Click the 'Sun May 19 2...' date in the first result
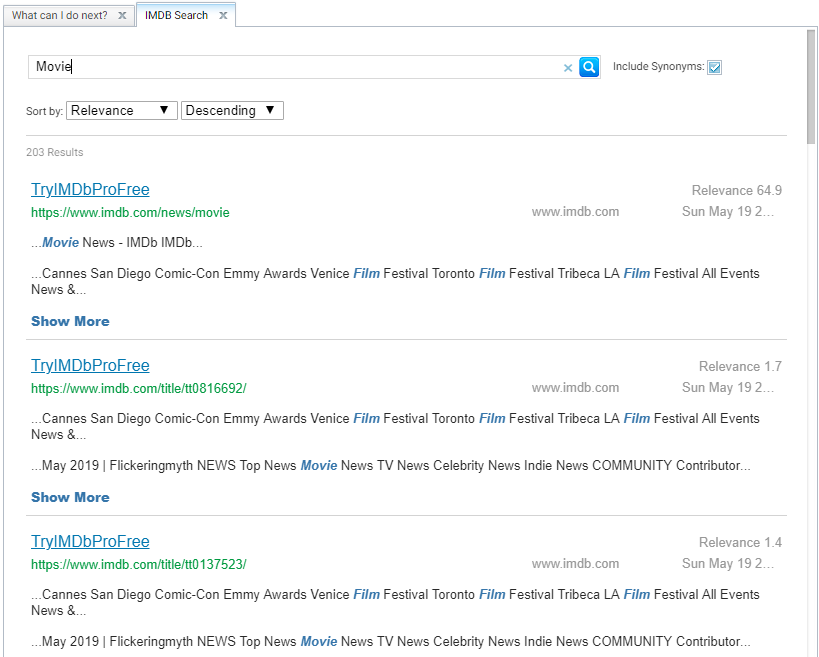 click(728, 212)
